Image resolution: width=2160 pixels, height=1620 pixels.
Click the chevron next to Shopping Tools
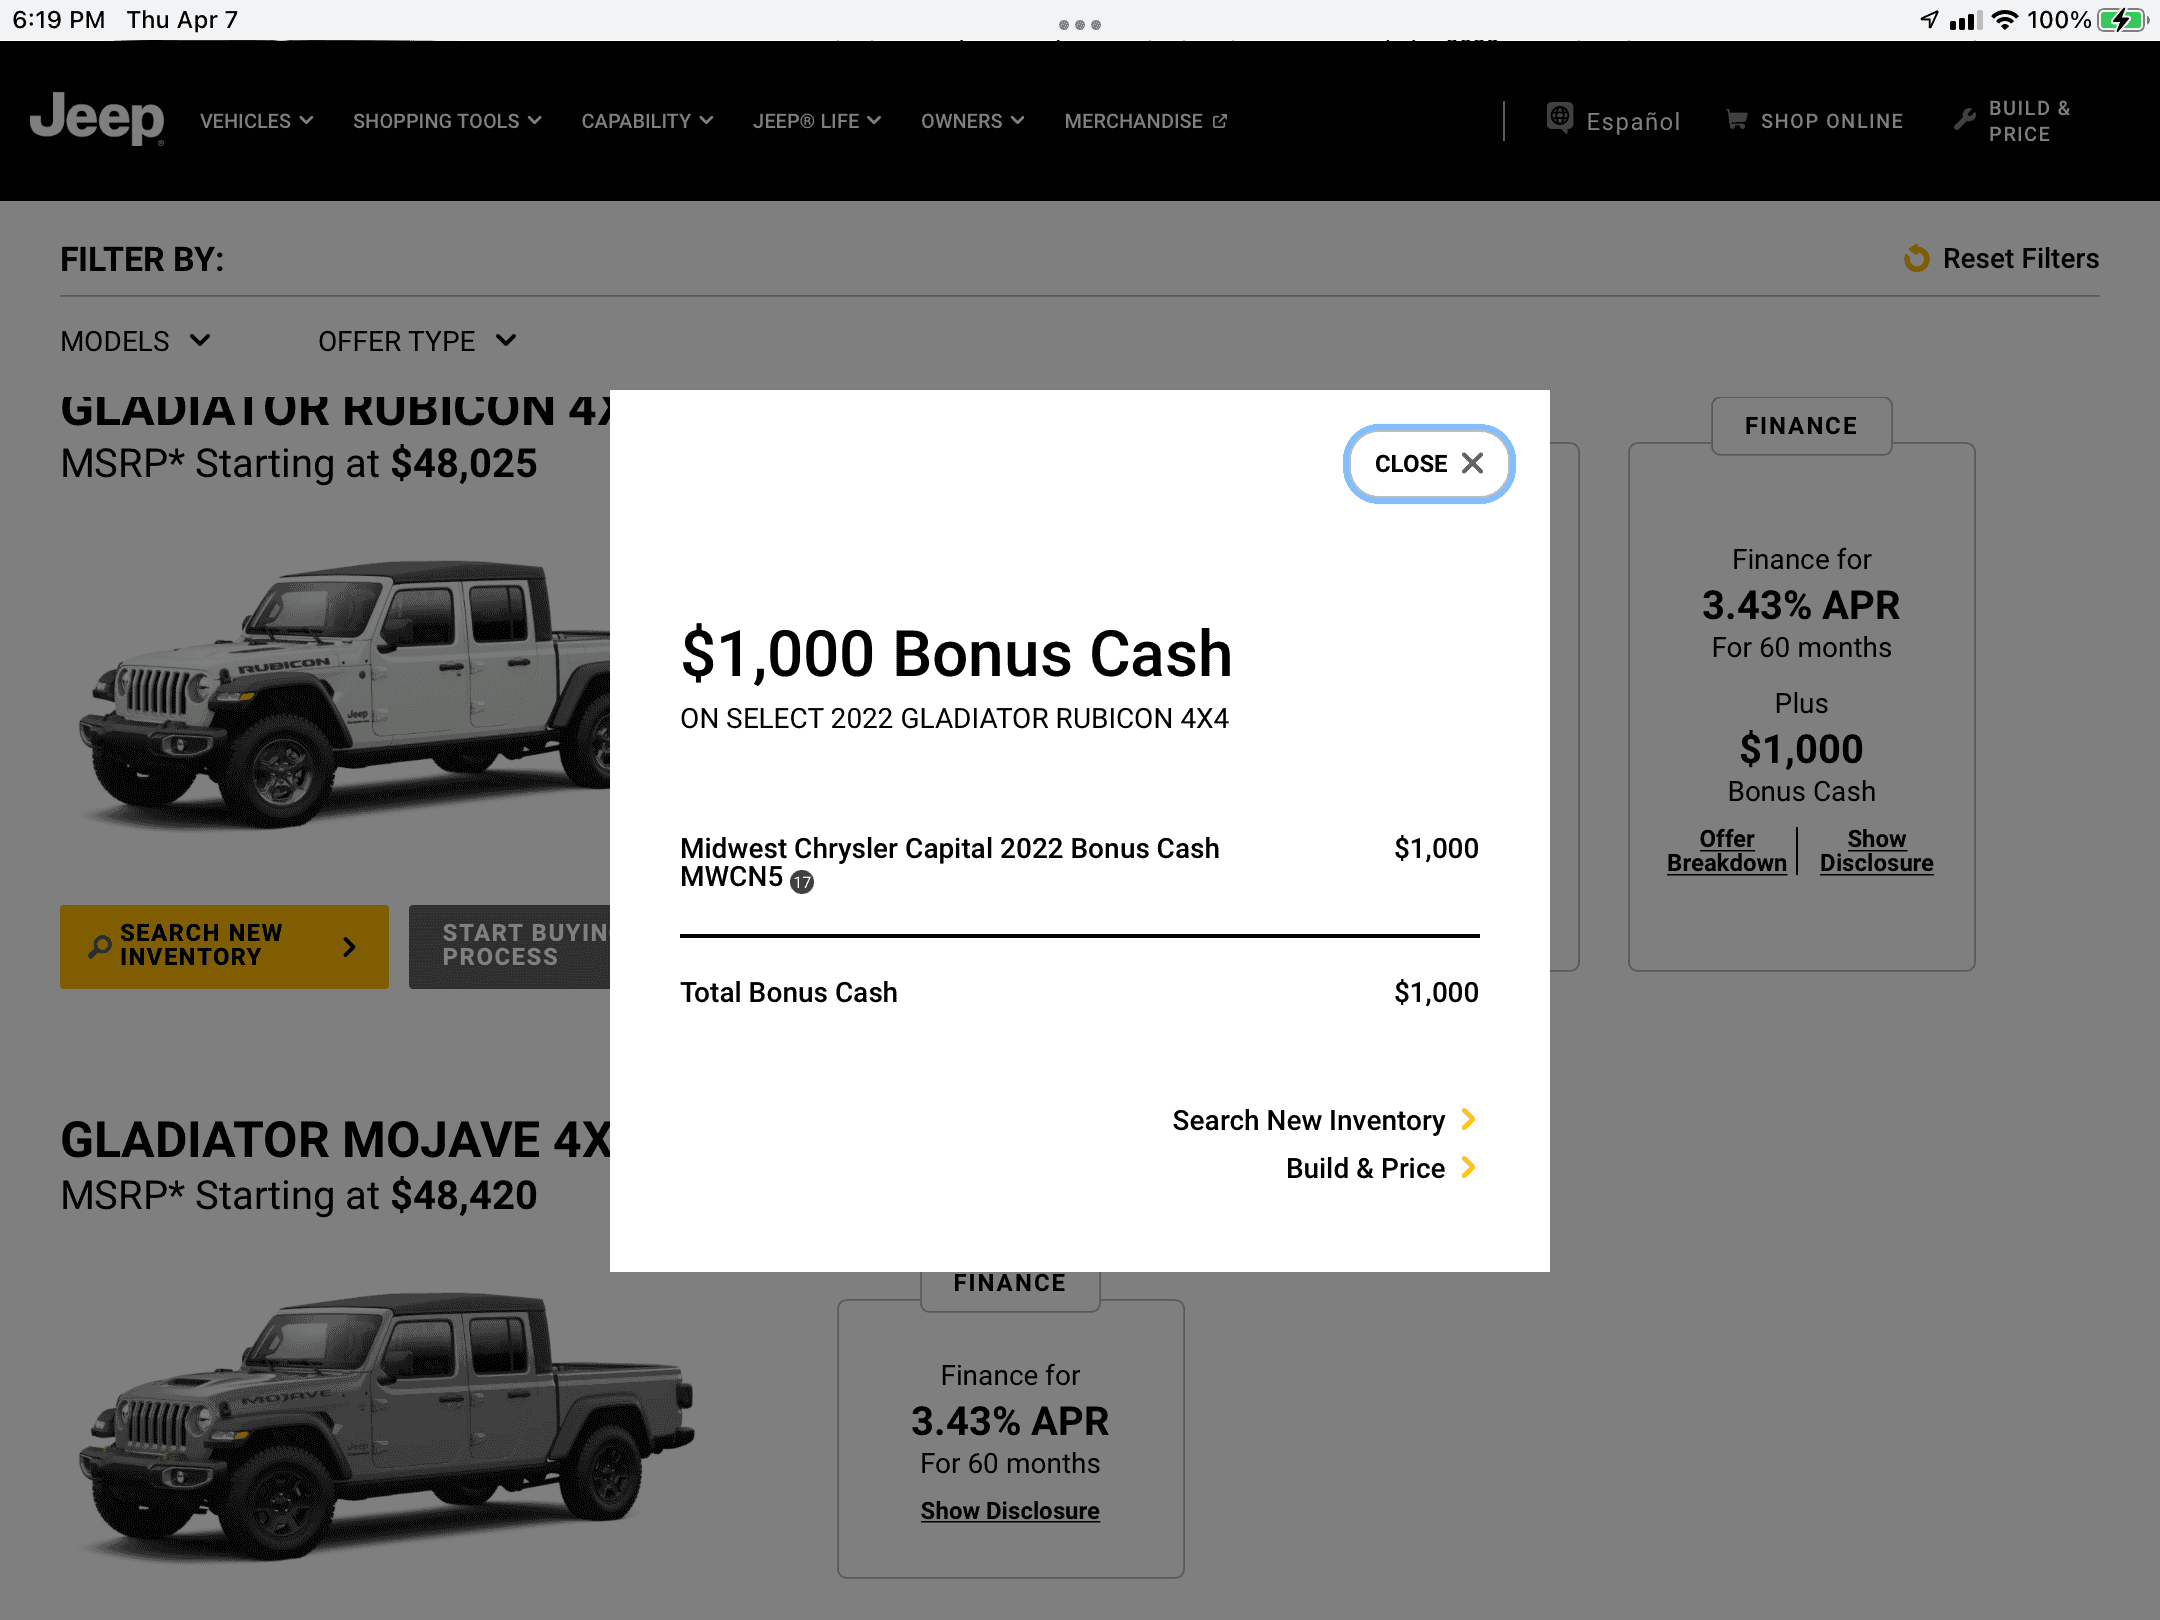click(535, 121)
